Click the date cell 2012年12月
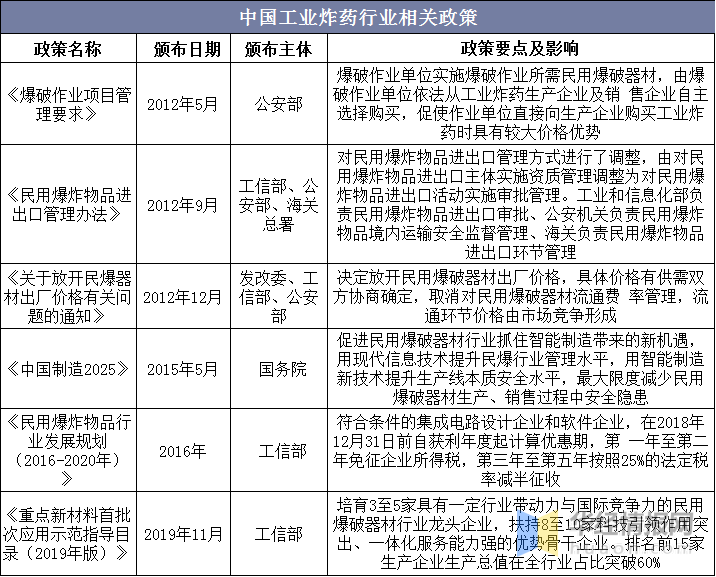Screen dimensions: 716x577 coord(182,298)
